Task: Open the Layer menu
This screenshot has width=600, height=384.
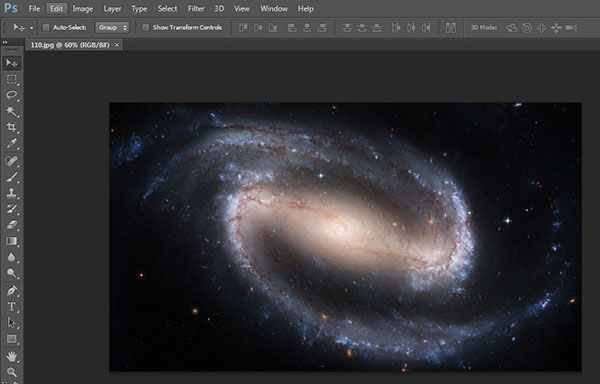Action: 112,8
